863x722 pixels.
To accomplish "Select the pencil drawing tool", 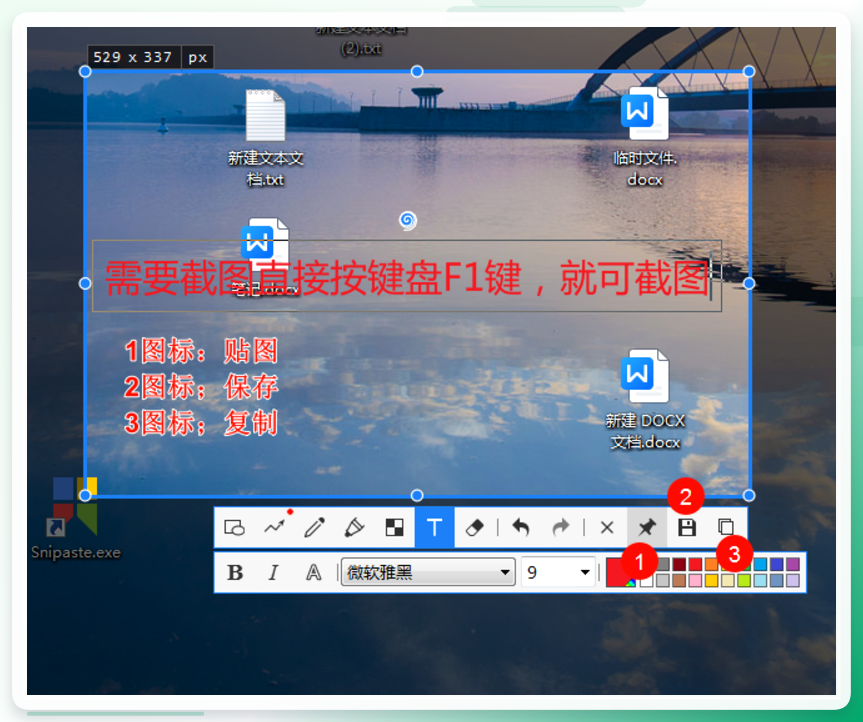I will (x=314, y=528).
